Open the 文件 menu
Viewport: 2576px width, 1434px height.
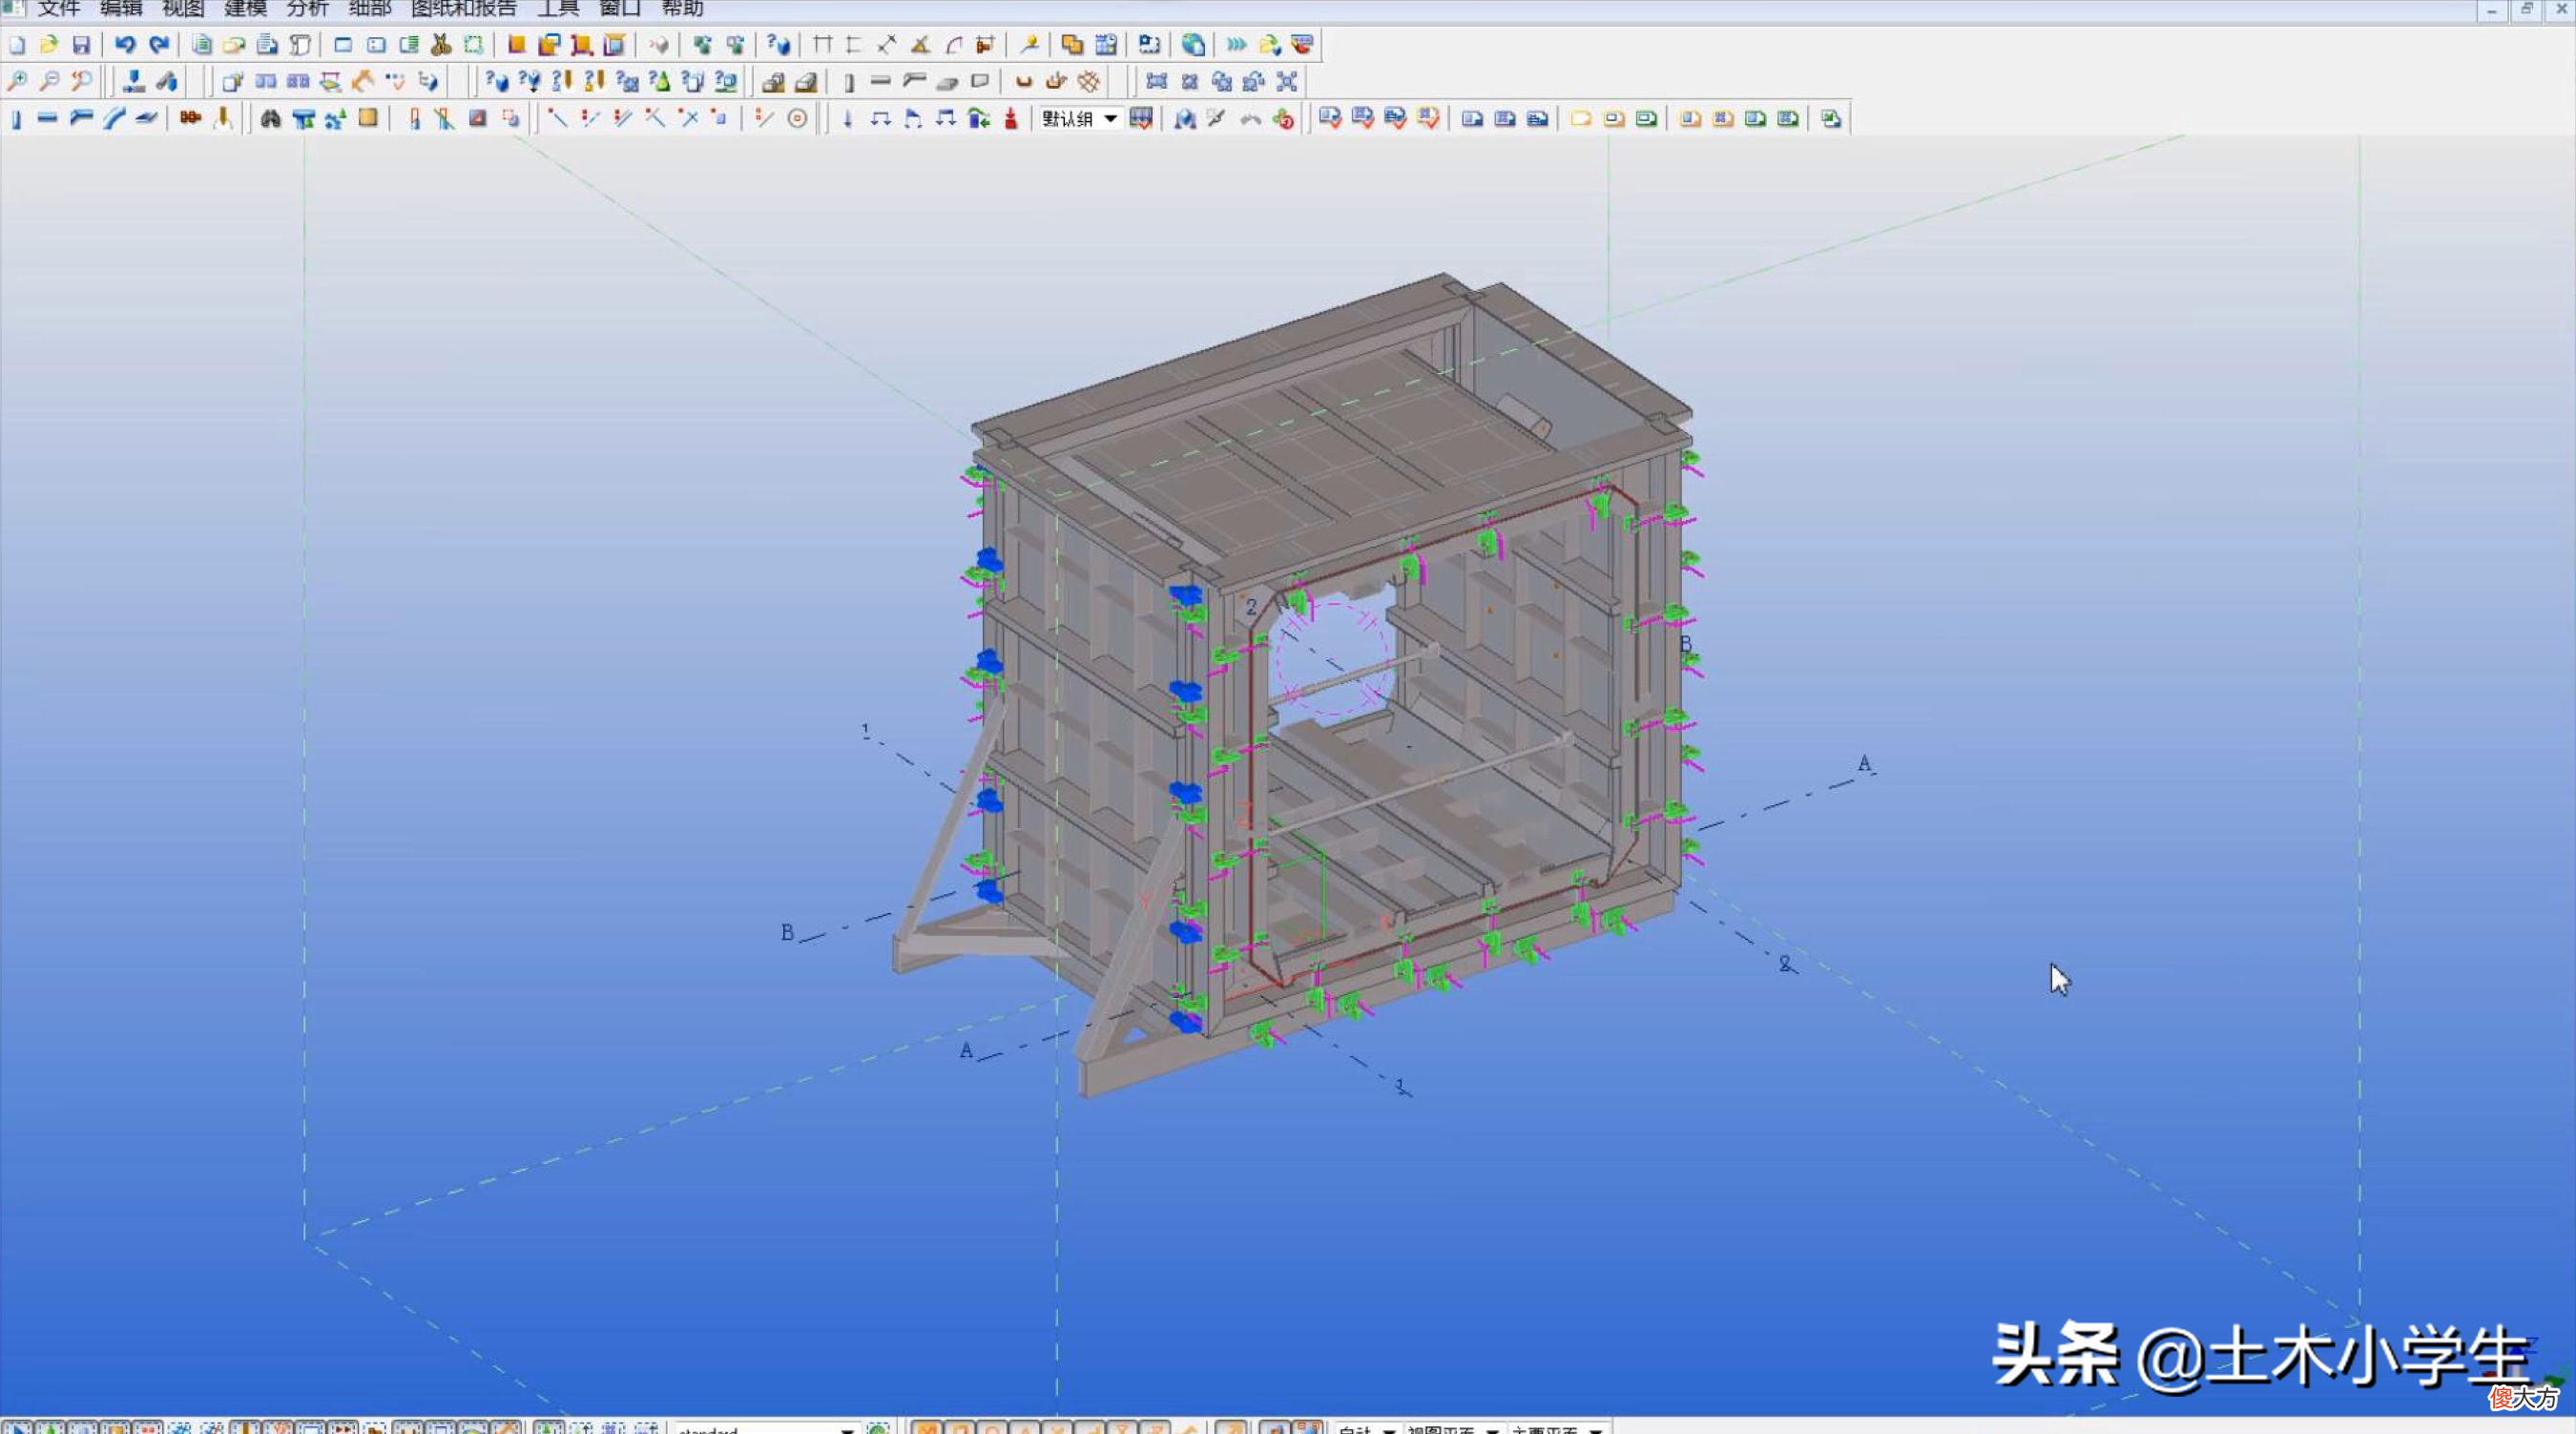58,8
